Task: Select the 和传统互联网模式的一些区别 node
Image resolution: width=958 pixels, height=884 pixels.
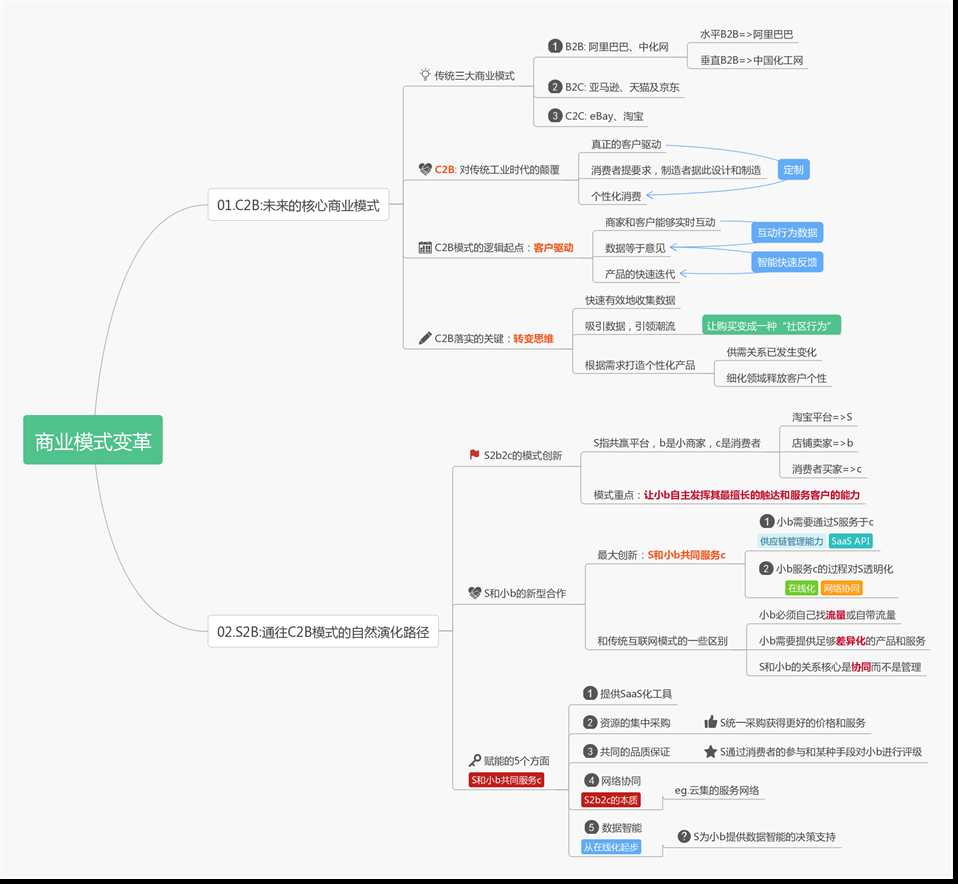Action: pos(662,641)
